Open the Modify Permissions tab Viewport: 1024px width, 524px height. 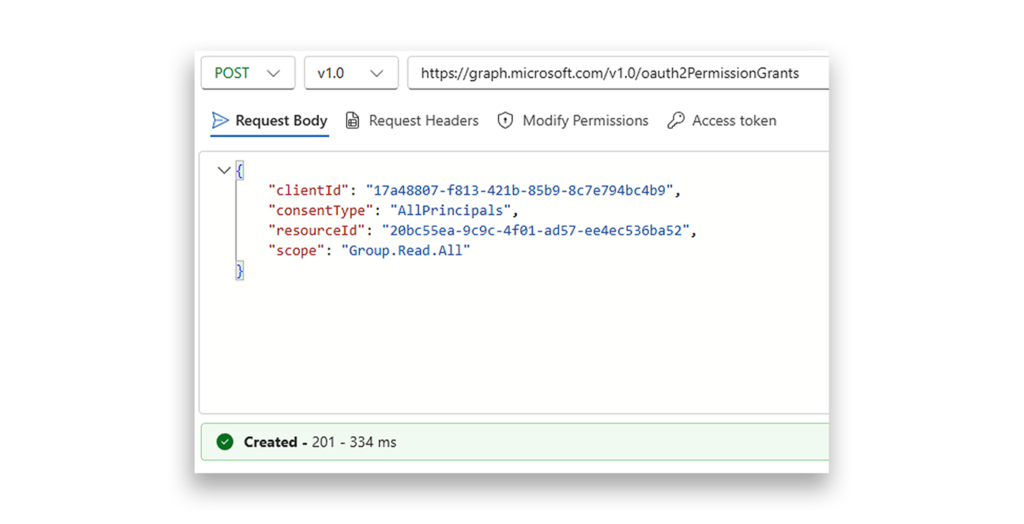click(573, 121)
